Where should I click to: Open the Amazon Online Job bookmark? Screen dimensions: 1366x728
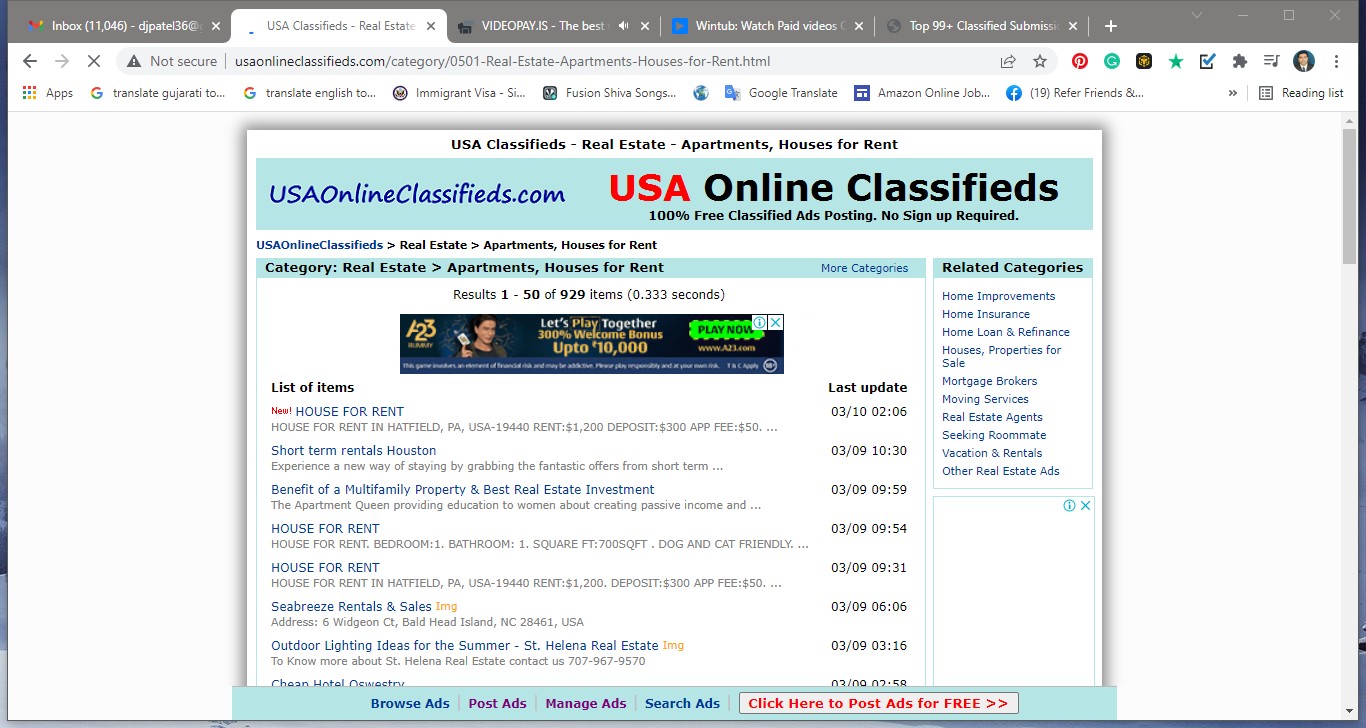922,93
